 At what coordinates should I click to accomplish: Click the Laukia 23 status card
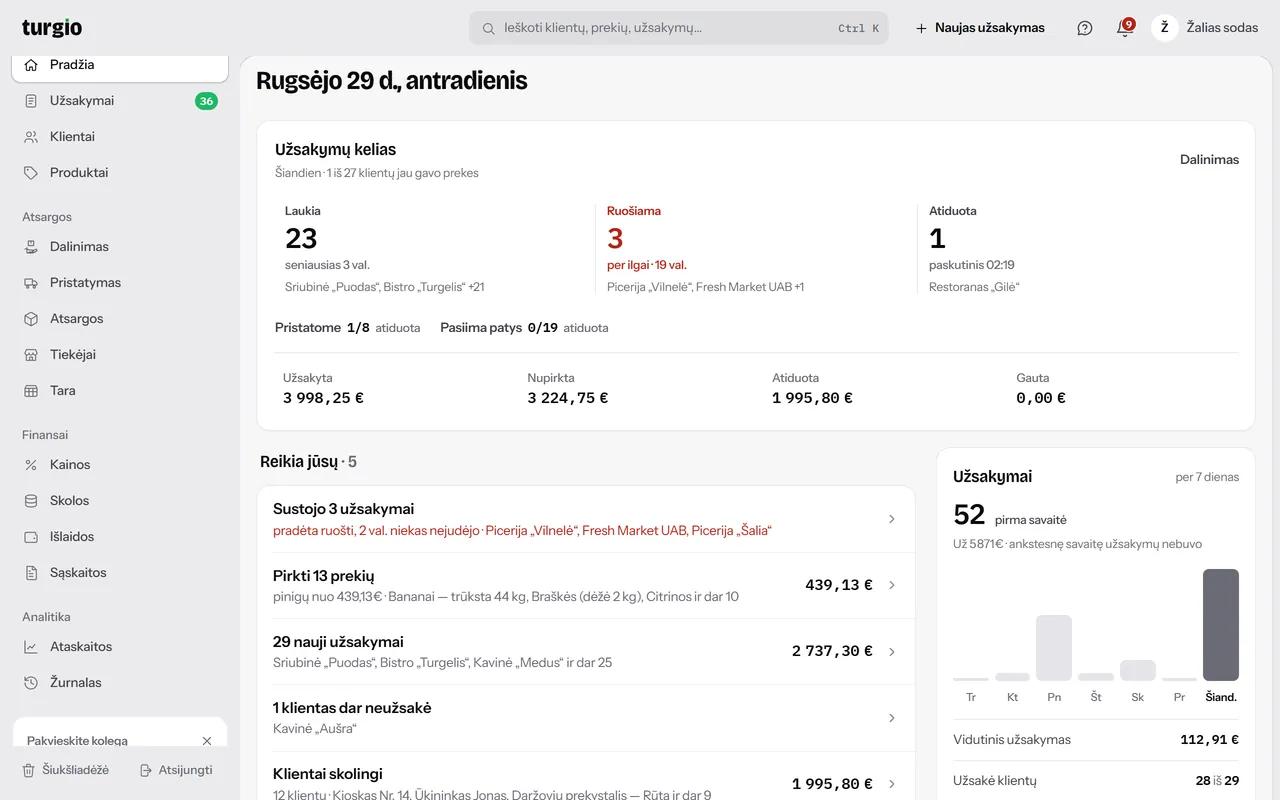434,250
